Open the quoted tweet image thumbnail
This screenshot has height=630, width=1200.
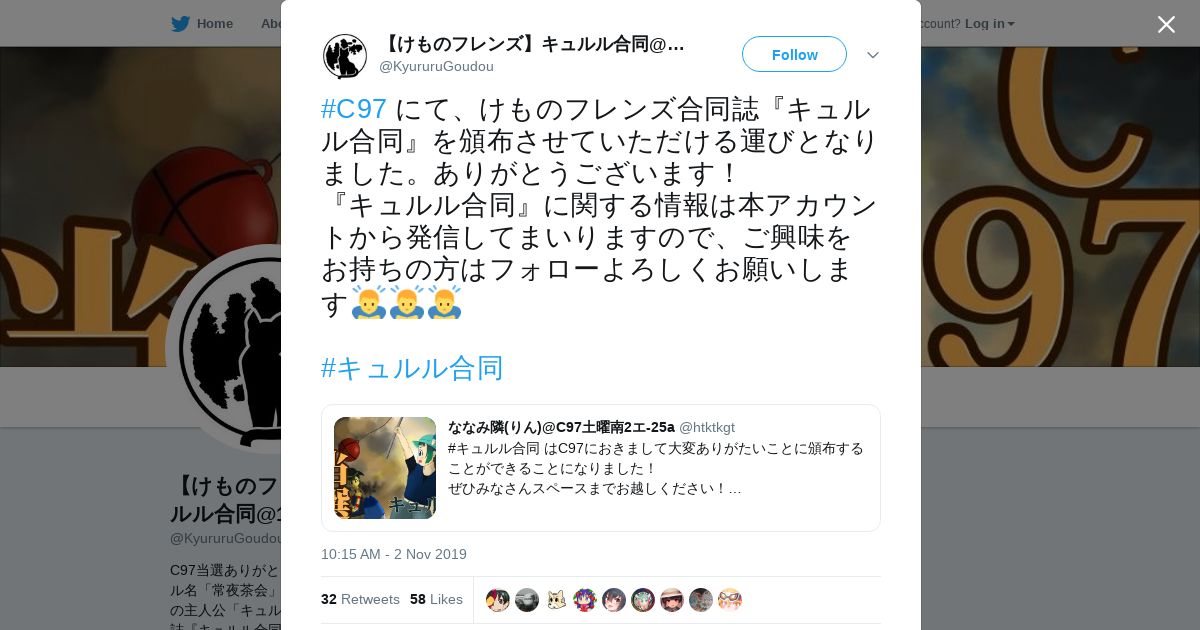point(385,468)
